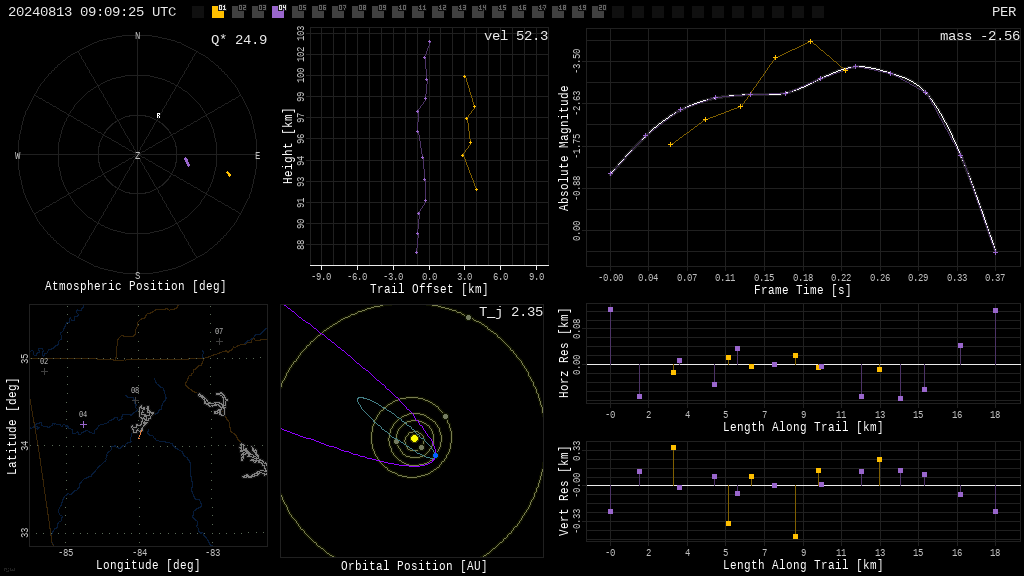Screen dimensions: 1024x576
Task: Toggle the purple station 04 indicator
Action: pos(278,12)
